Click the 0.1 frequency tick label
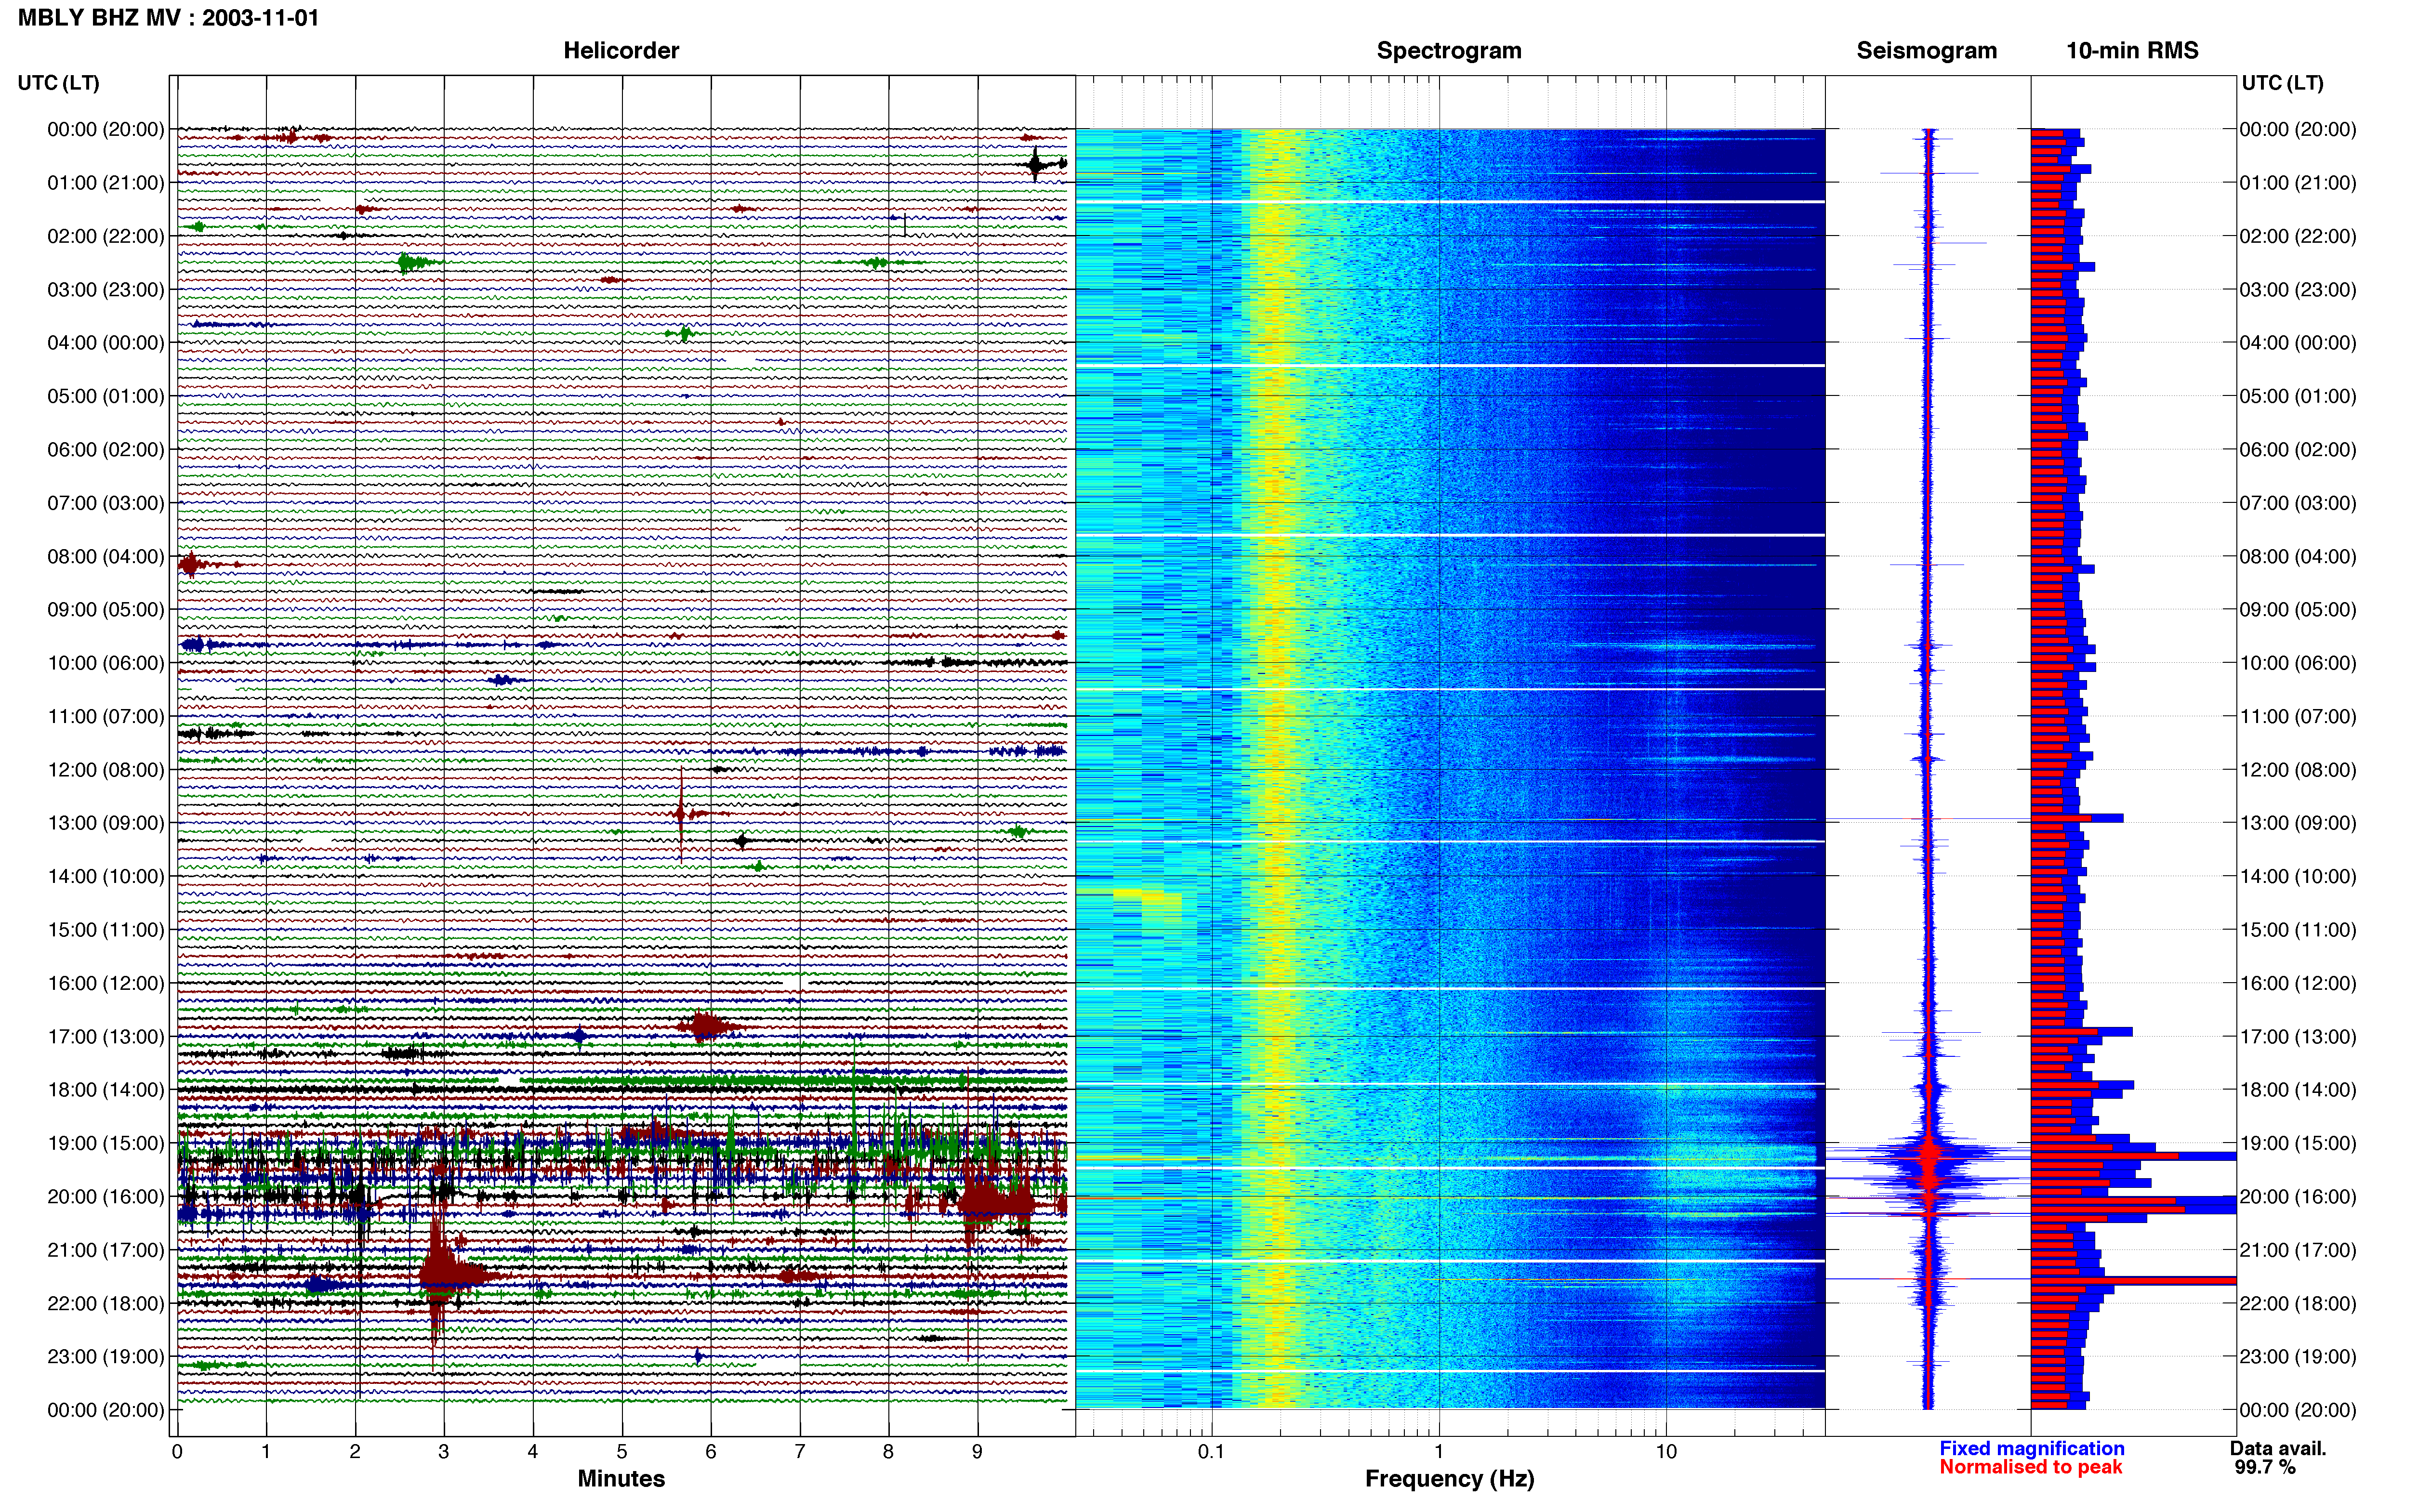The width and height of the screenshot is (2418, 1512). [1211, 1451]
